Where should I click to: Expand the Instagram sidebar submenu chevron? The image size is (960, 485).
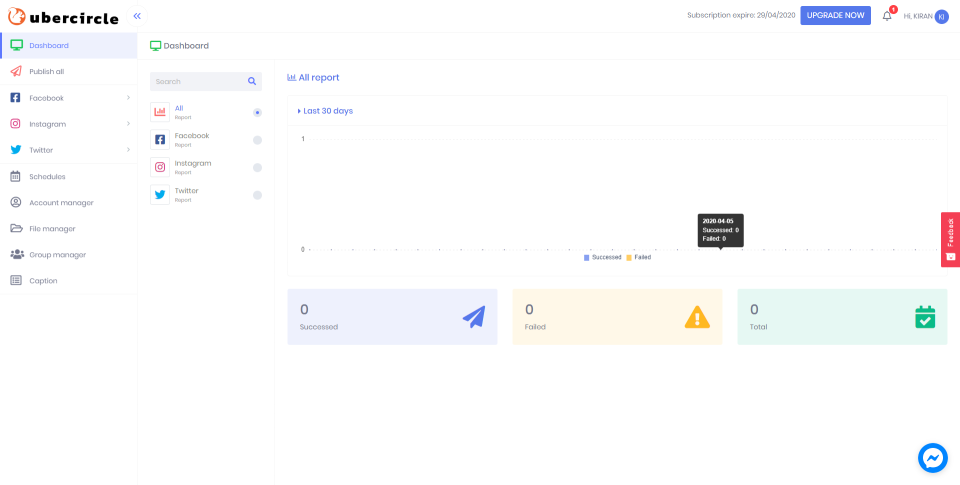click(129, 124)
